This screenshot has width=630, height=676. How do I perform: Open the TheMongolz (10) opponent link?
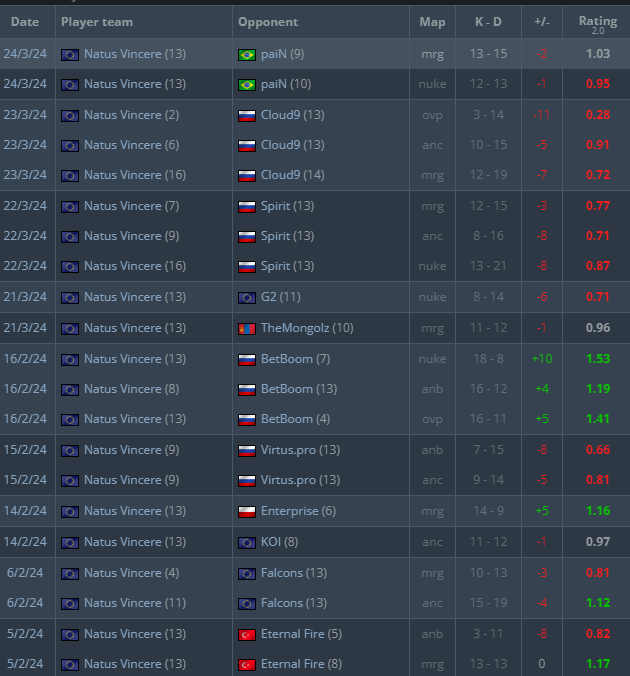pyautogui.click(x=307, y=328)
